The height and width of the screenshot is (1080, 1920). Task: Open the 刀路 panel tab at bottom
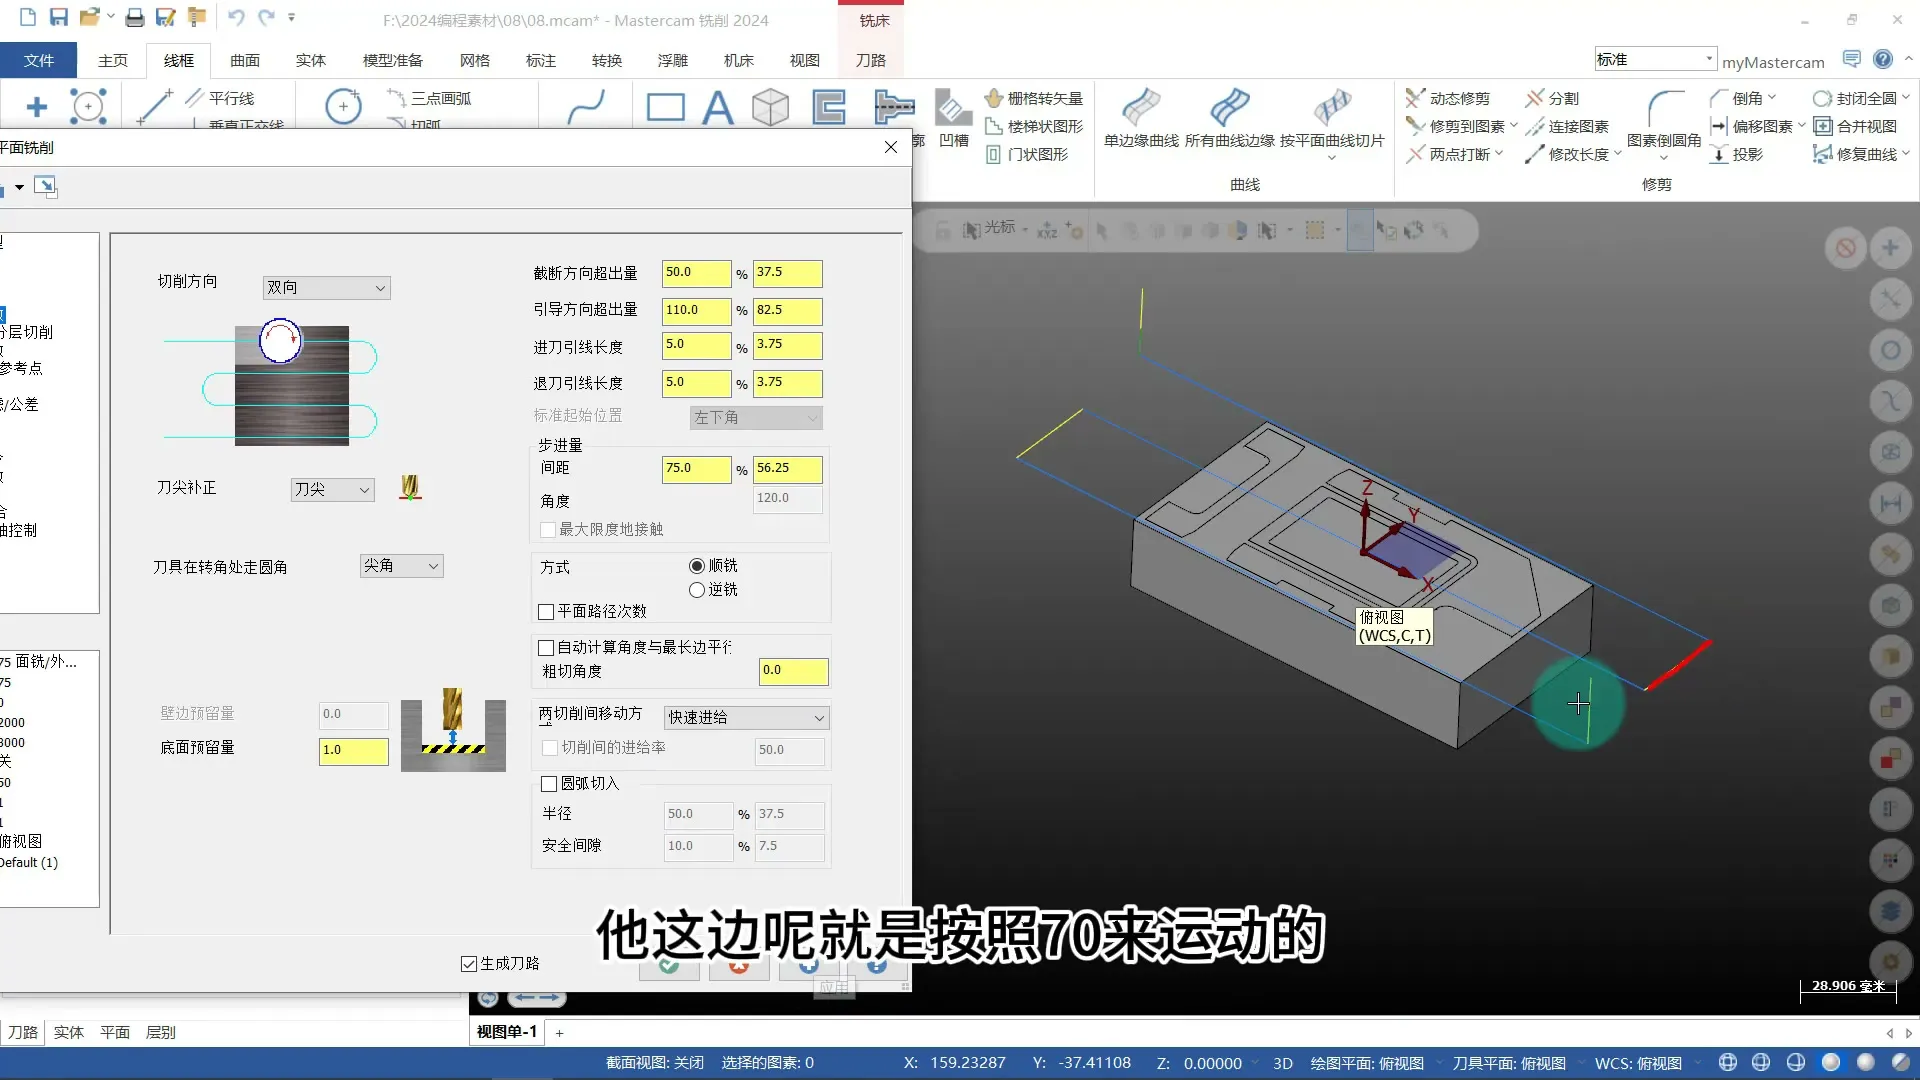pos(22,1032)
